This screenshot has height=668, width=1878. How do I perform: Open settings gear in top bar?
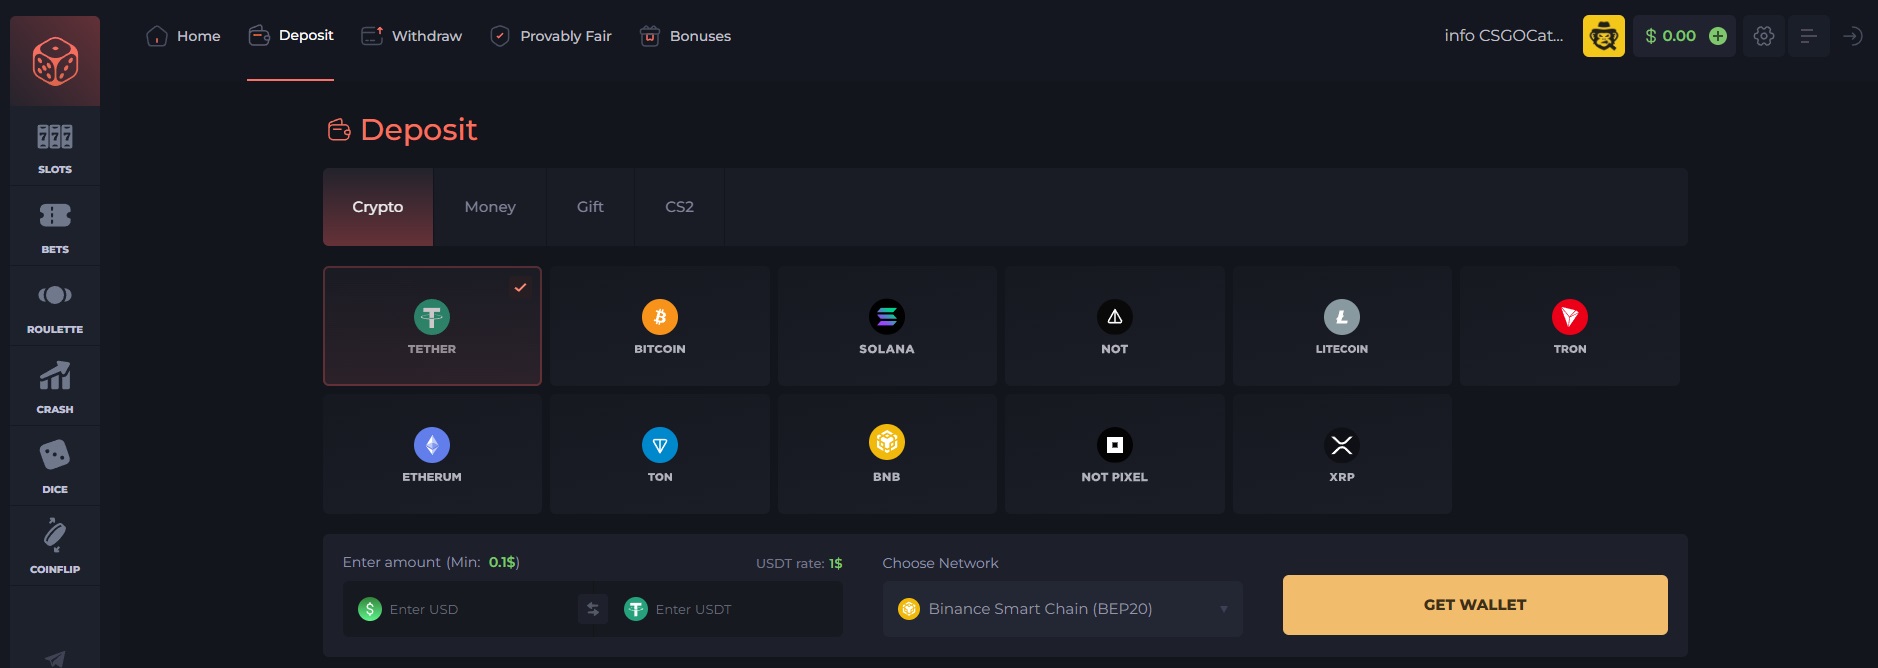point(1764,36)
